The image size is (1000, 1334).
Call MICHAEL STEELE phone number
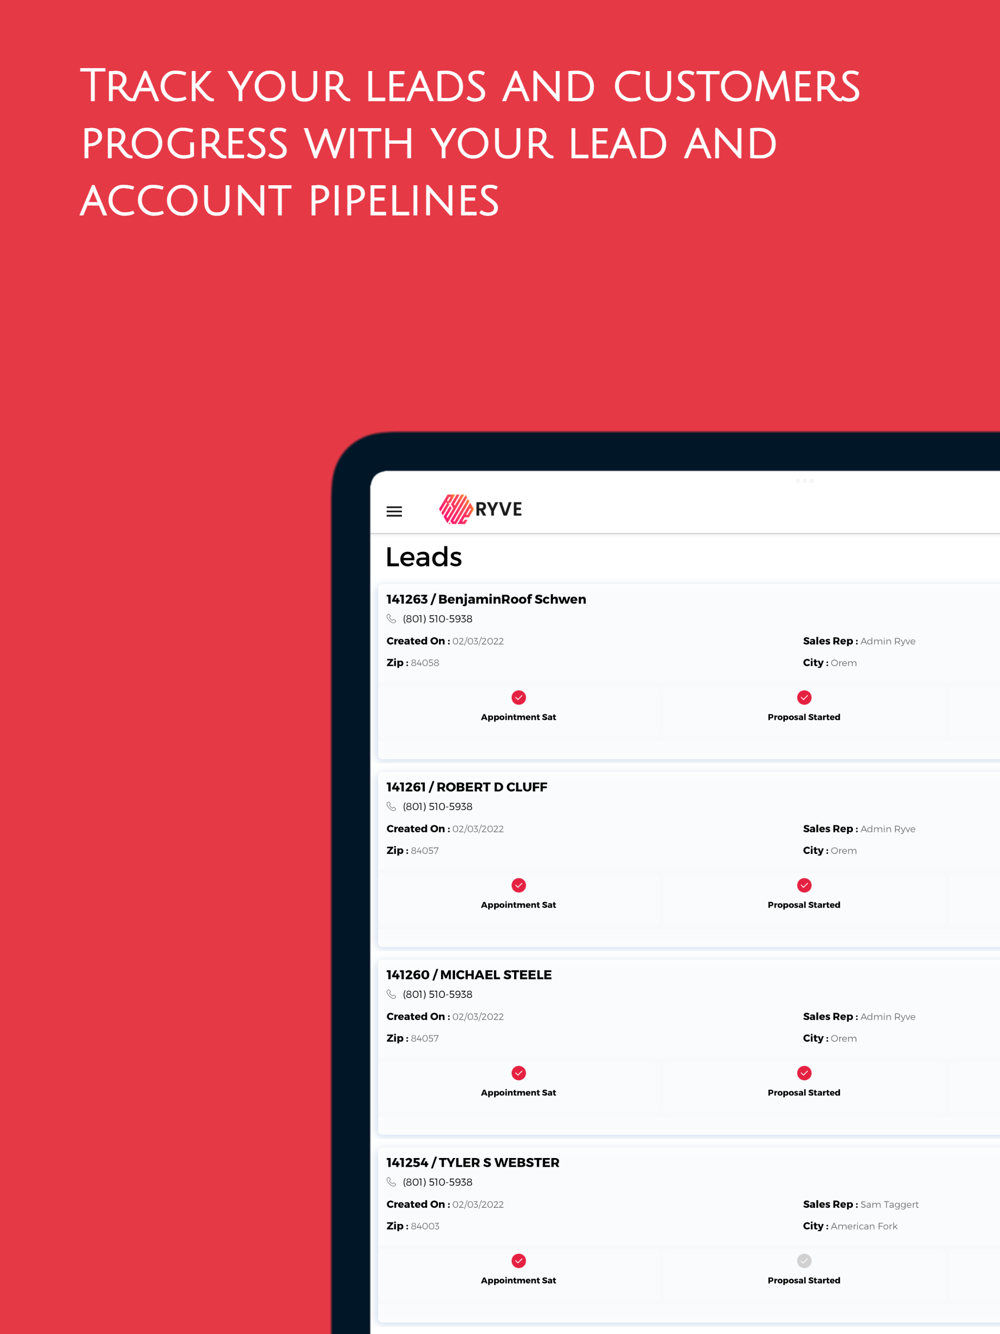[437, 995]
